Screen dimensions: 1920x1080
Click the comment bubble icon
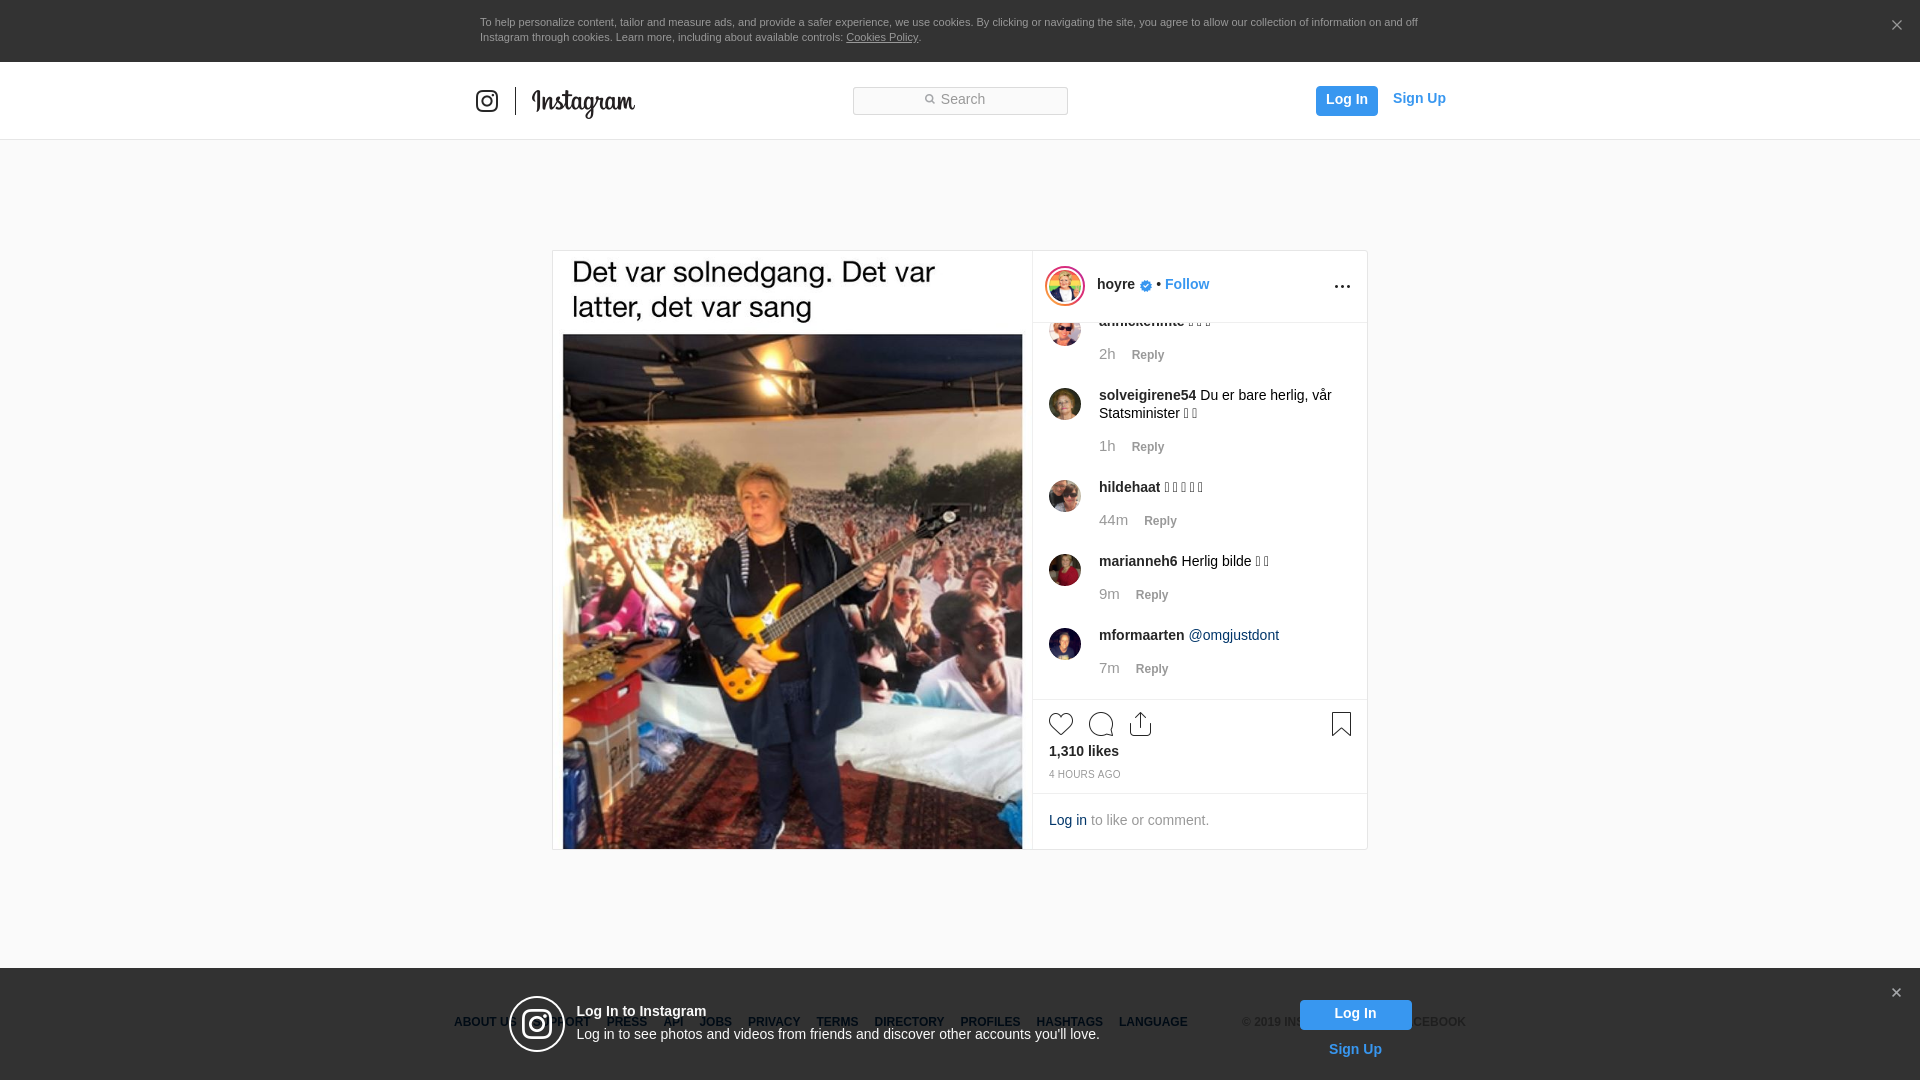click(x=1101, y=724)
